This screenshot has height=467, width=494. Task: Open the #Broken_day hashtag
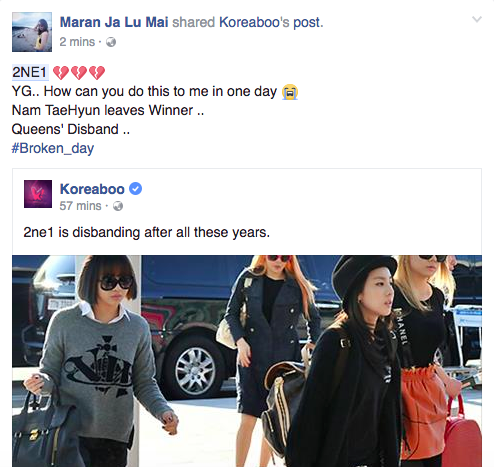pos(53,148)
